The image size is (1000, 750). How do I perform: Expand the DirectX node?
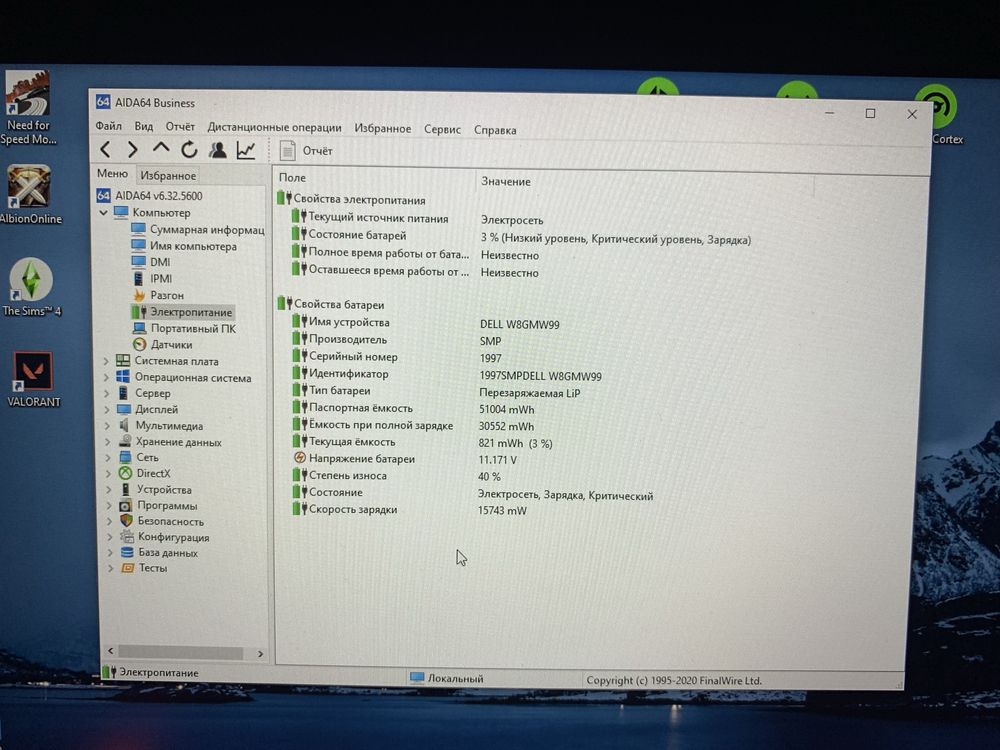click(x=108, y=473)
